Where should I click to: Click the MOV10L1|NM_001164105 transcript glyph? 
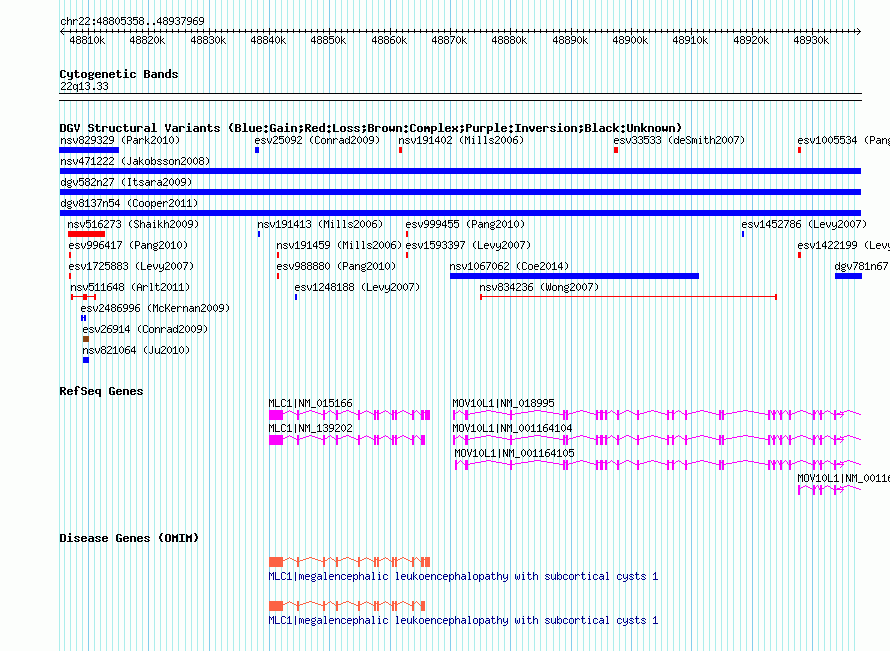tap(657, 464)
